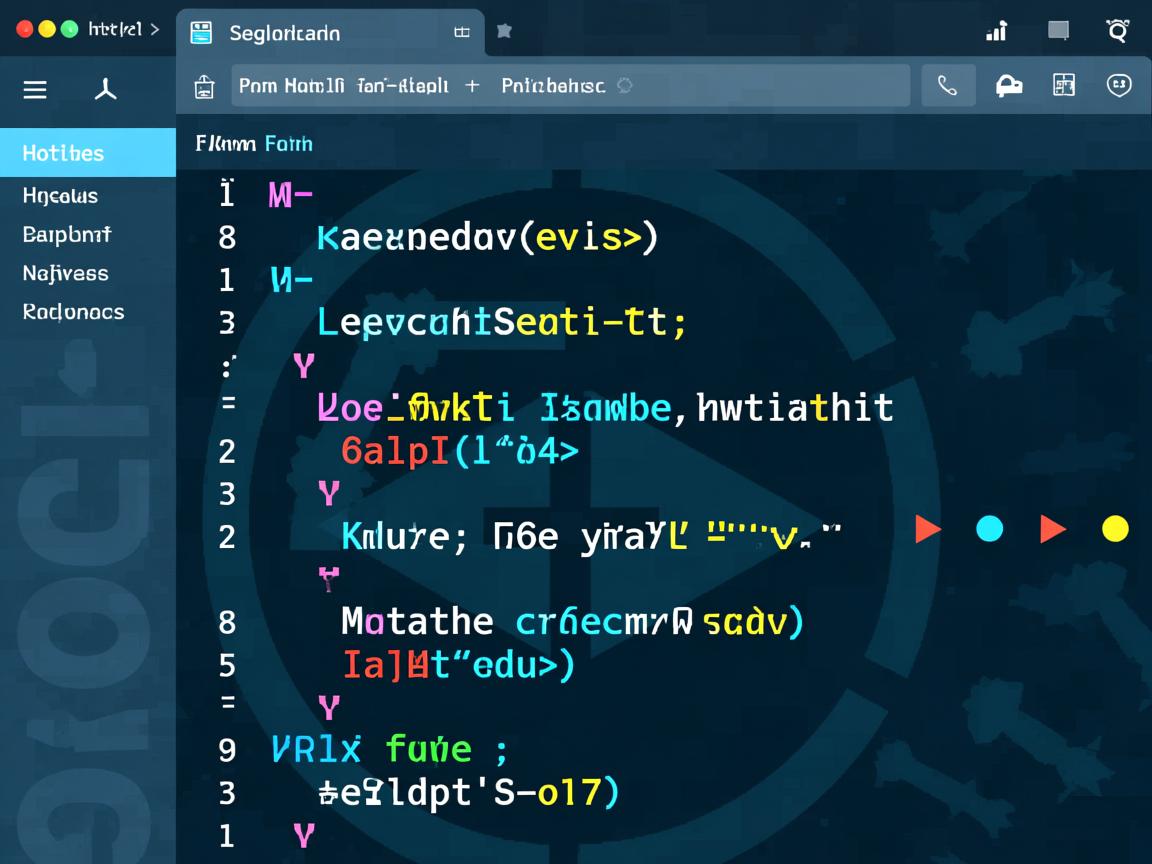Click the branch icon beside hamburger menu

click(x=106, y=90)
